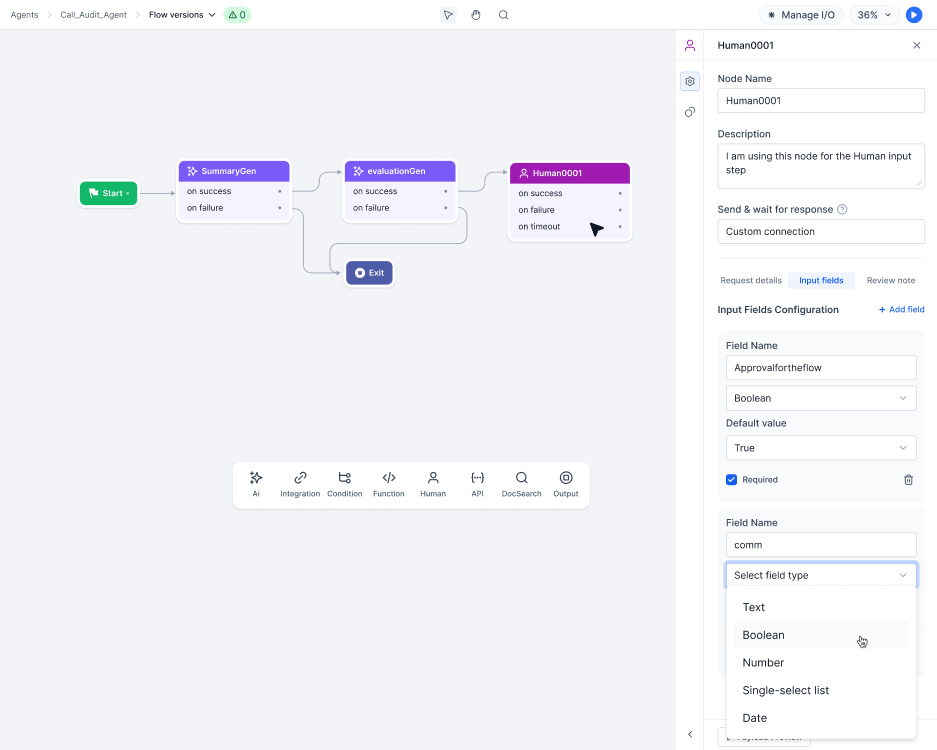Open the Request details tab
The image size is (937, 750).
pyautogui.click(x=751, y=280)
